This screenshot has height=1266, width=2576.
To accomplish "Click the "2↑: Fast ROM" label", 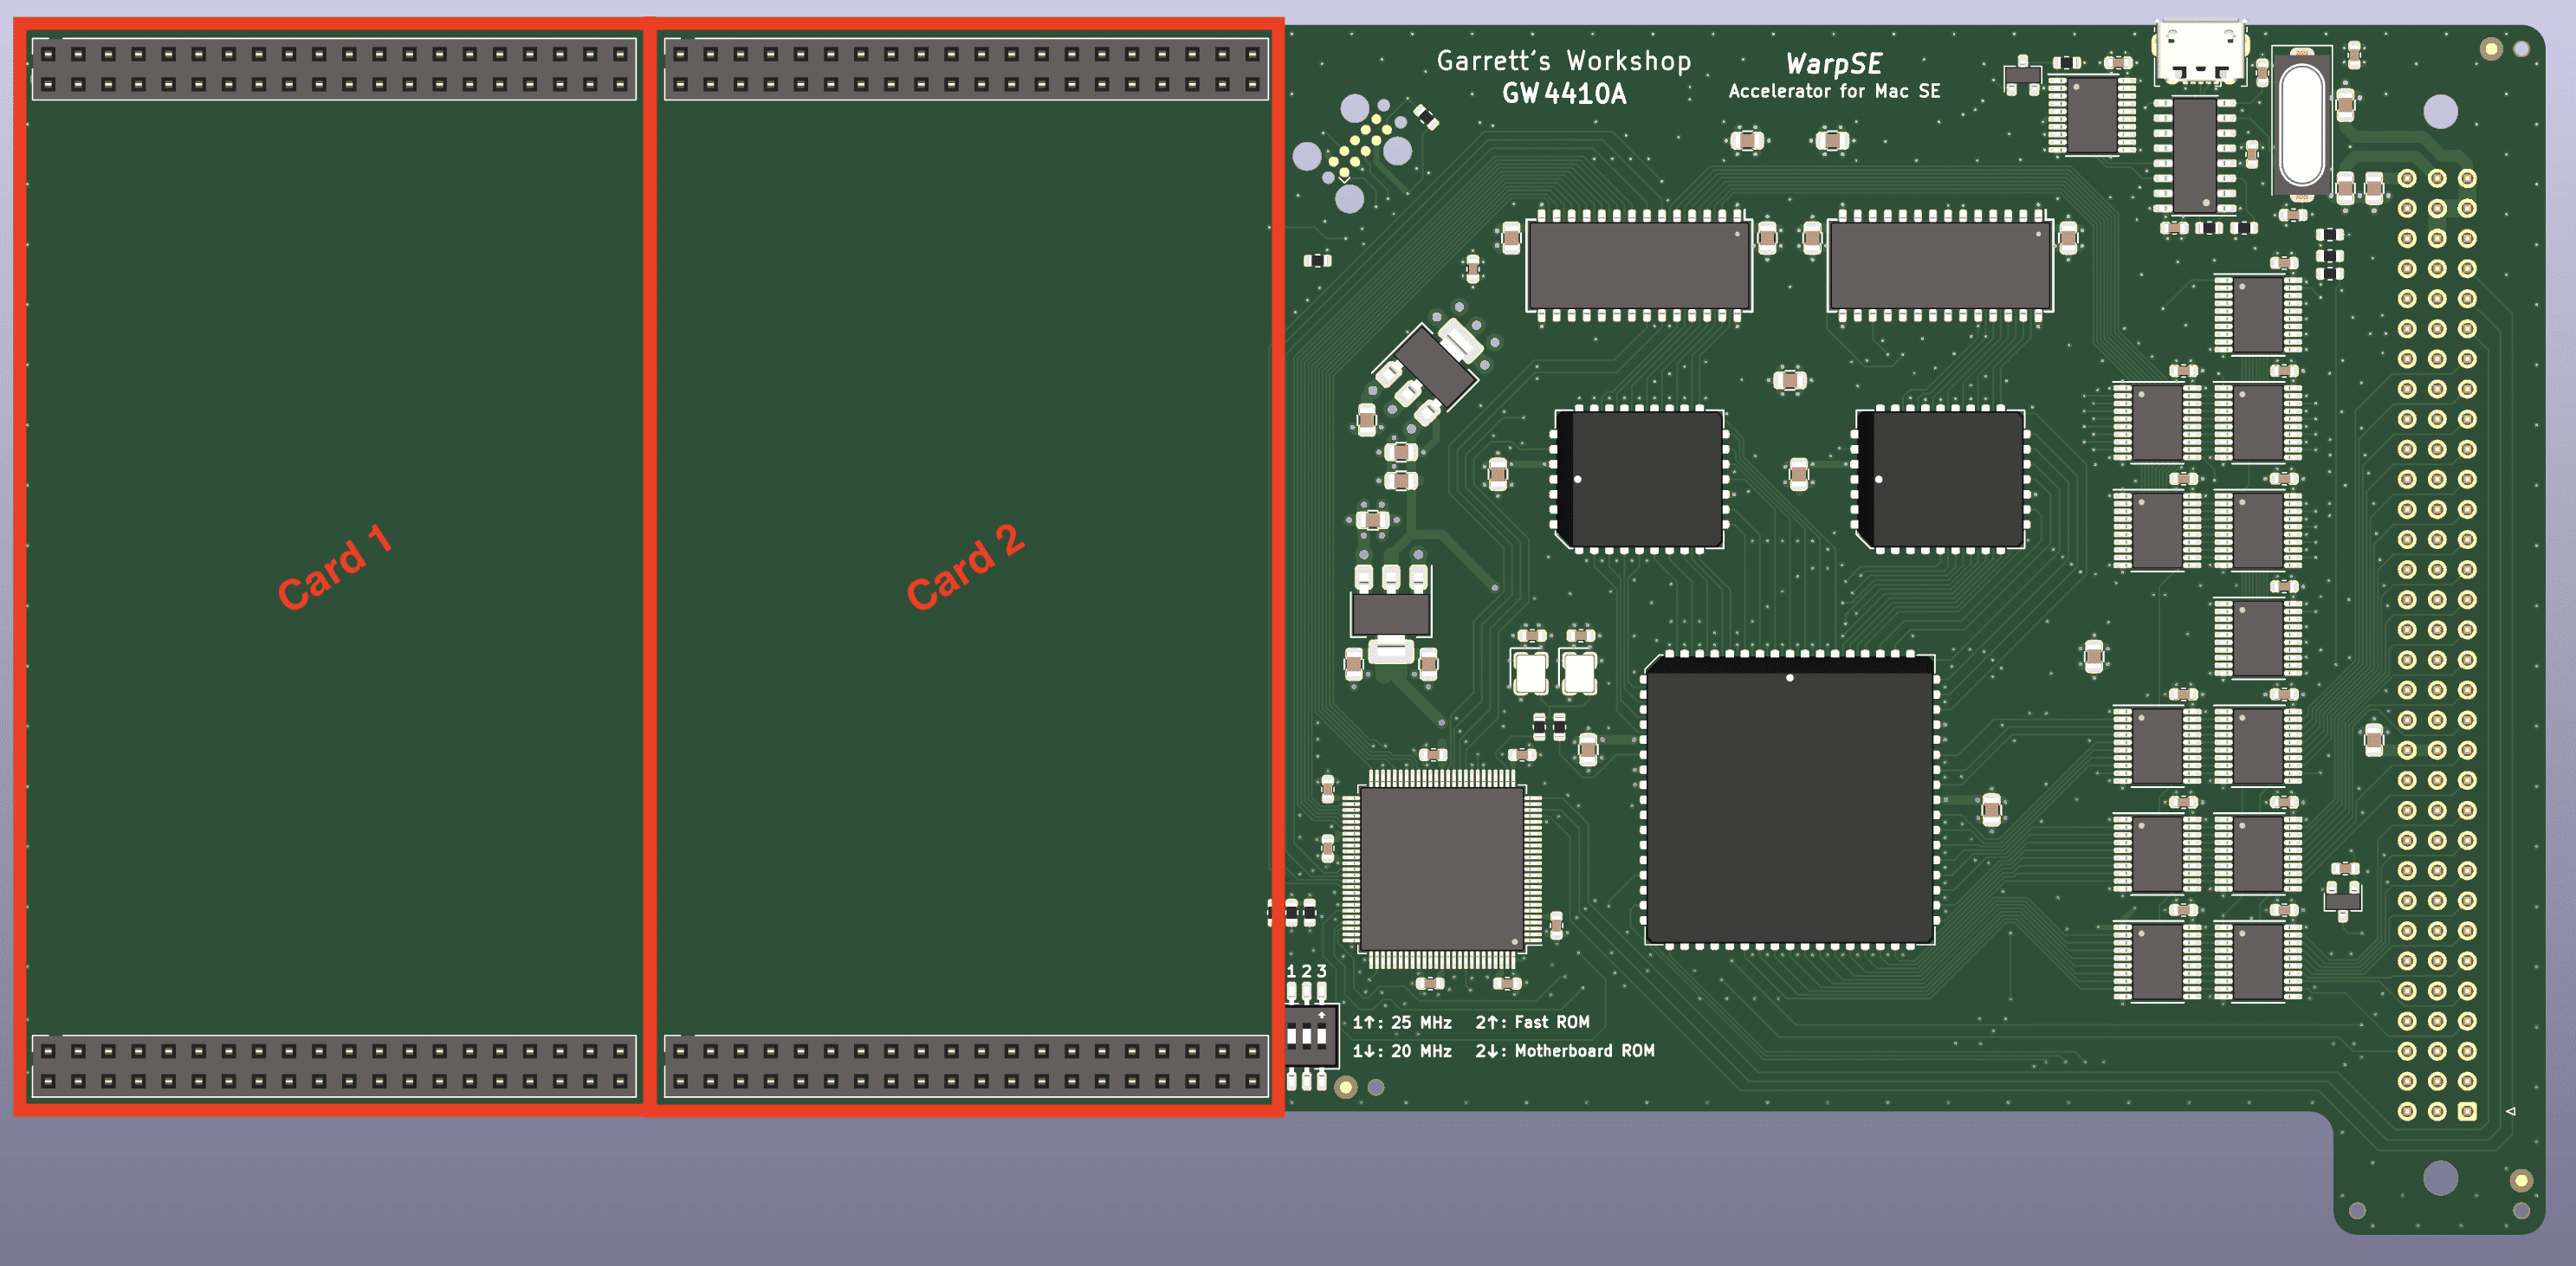I will pyautogui.click(x=1532, y=1022).
